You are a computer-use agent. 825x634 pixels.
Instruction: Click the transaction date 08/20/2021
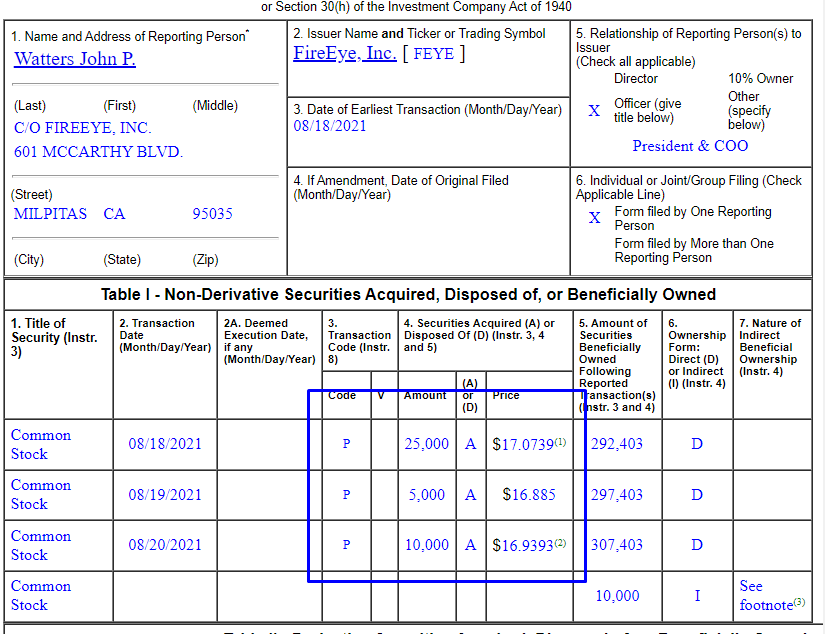tap(165, 545)
